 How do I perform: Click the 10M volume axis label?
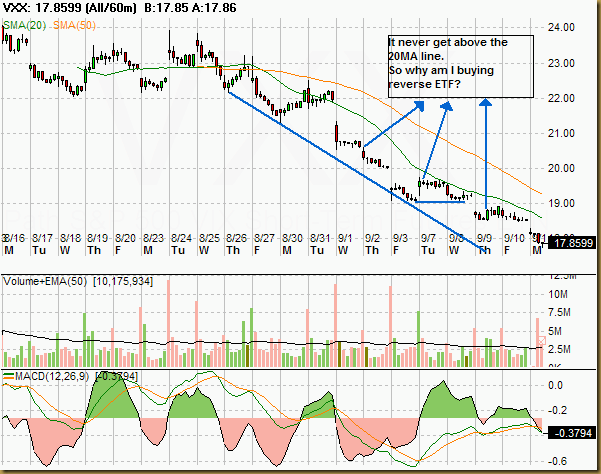558,295
